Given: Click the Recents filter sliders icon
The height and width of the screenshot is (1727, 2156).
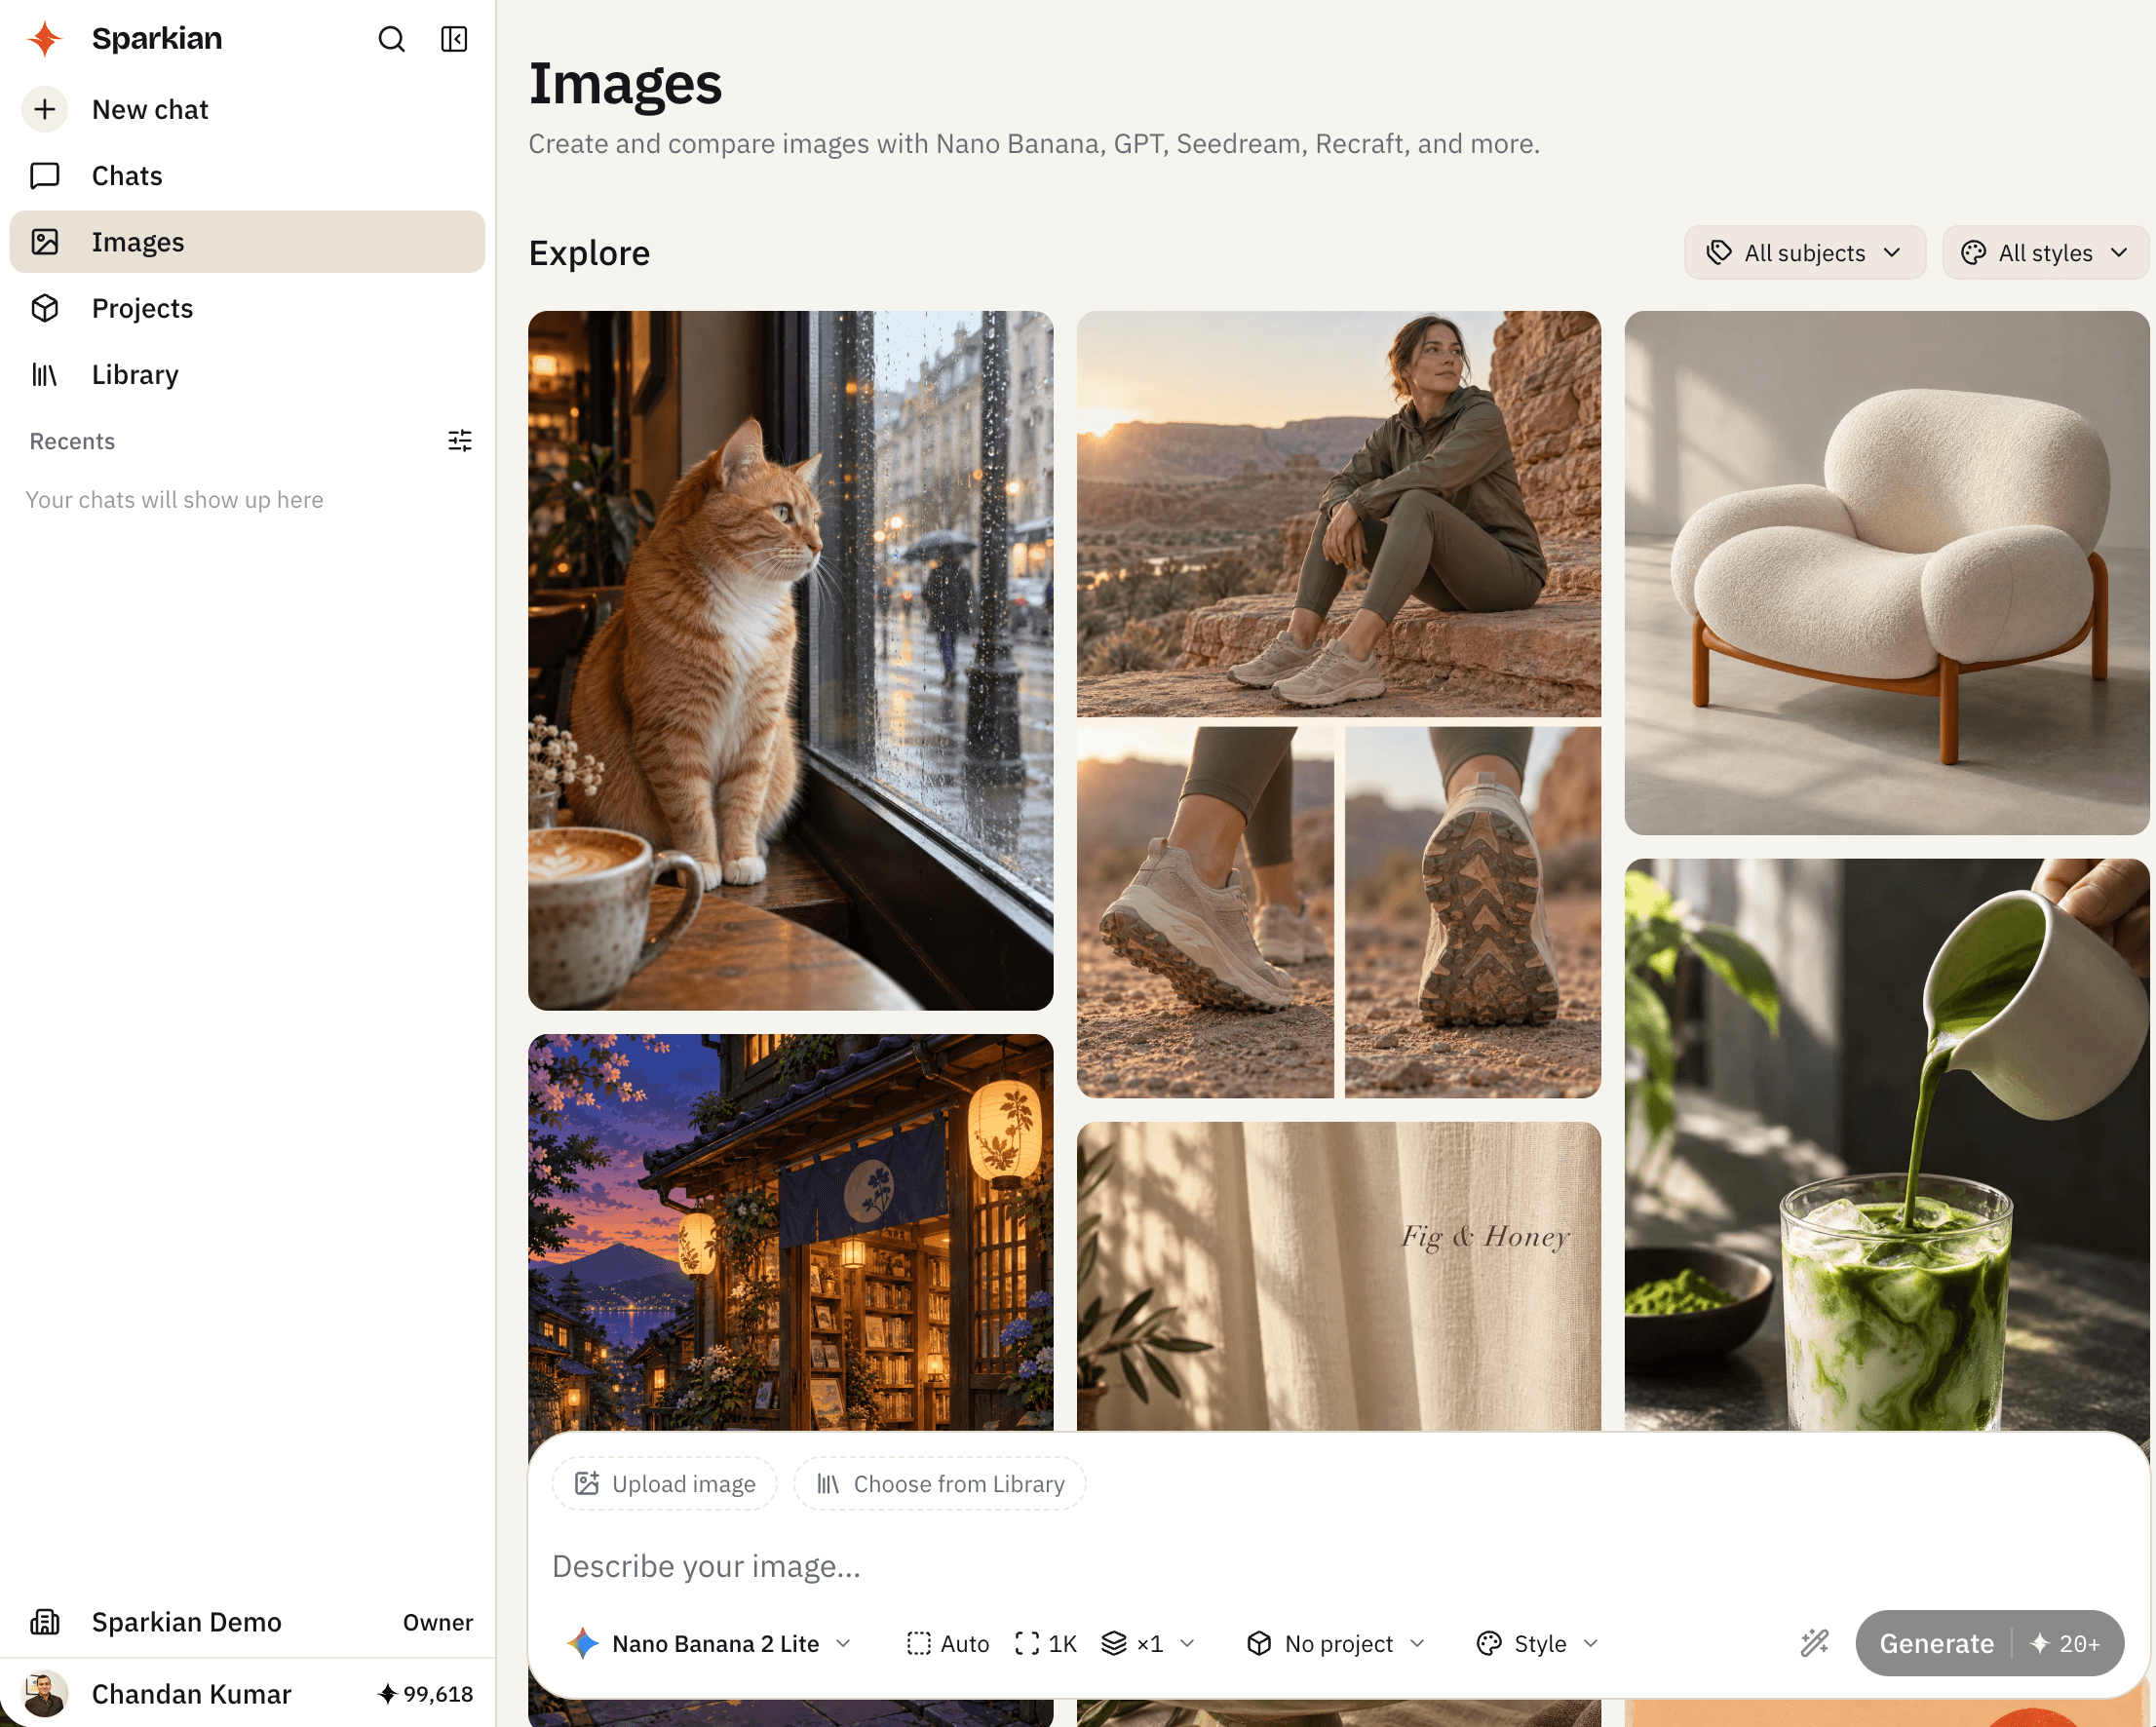Looking at the screenshot, I should [x=460, y=441].
